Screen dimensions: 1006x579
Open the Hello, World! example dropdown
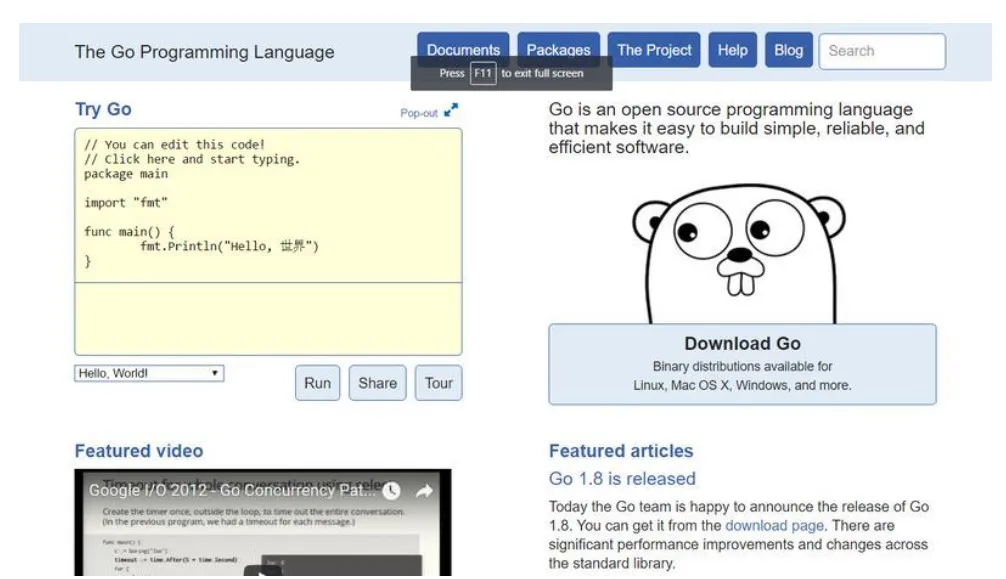pyautogui.click(x=149, y=374)
